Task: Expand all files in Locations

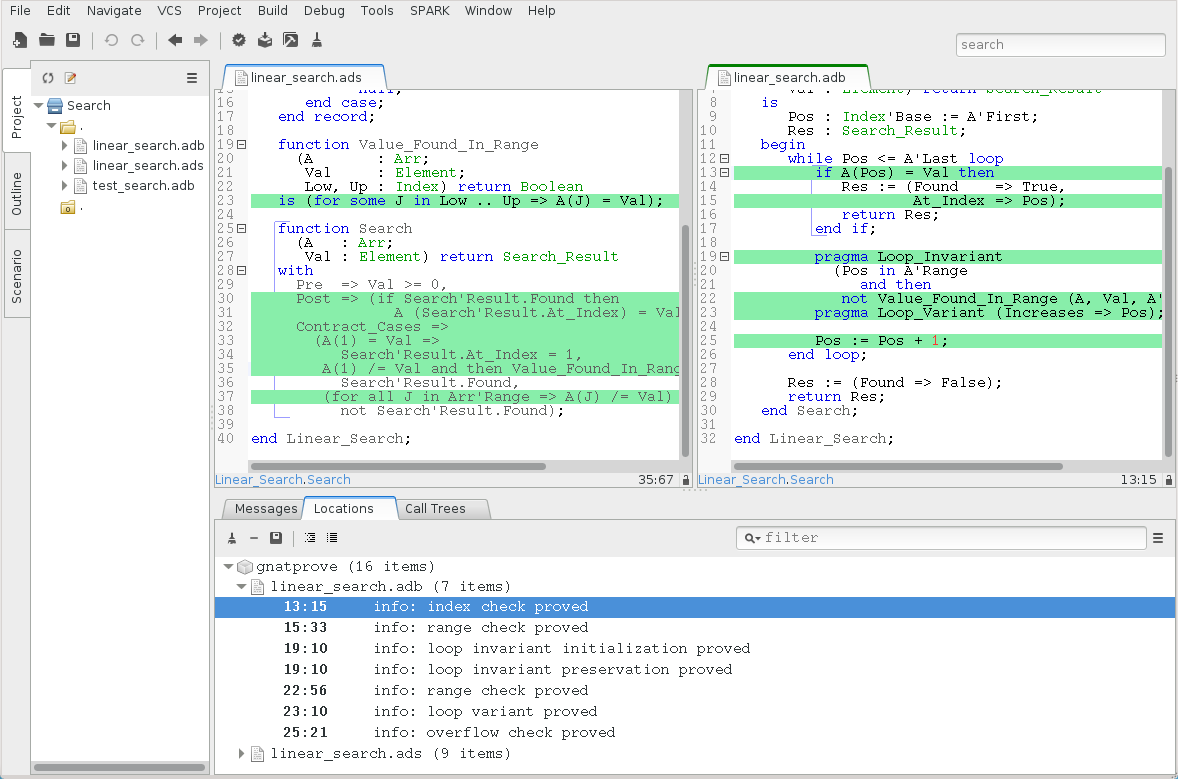Action: 310,538
